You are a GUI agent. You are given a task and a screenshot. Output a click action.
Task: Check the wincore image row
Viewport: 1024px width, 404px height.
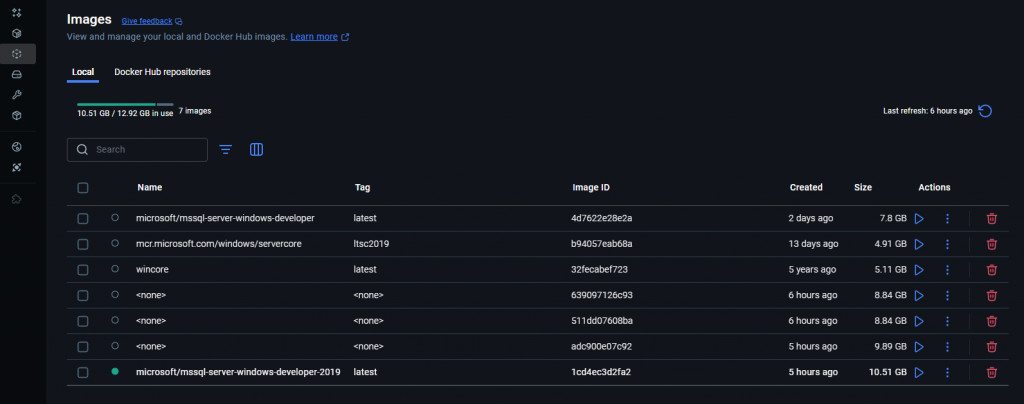83,270
